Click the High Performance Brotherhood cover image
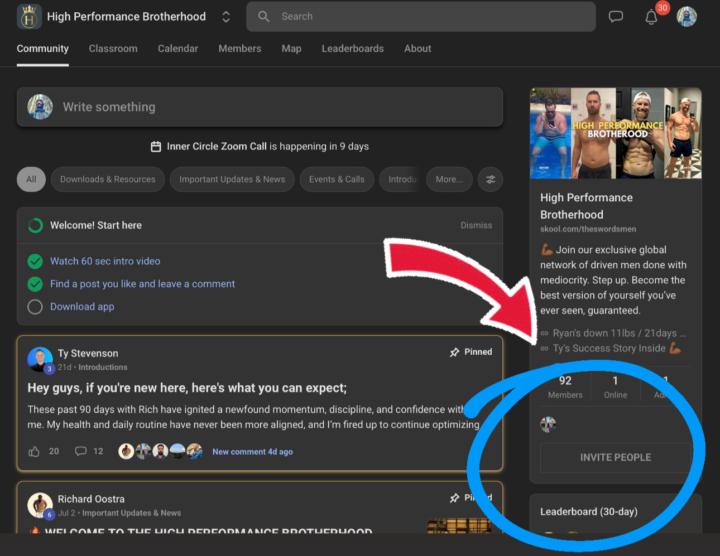The height and width of the screenshot is (556, 720). coord(615,133)
